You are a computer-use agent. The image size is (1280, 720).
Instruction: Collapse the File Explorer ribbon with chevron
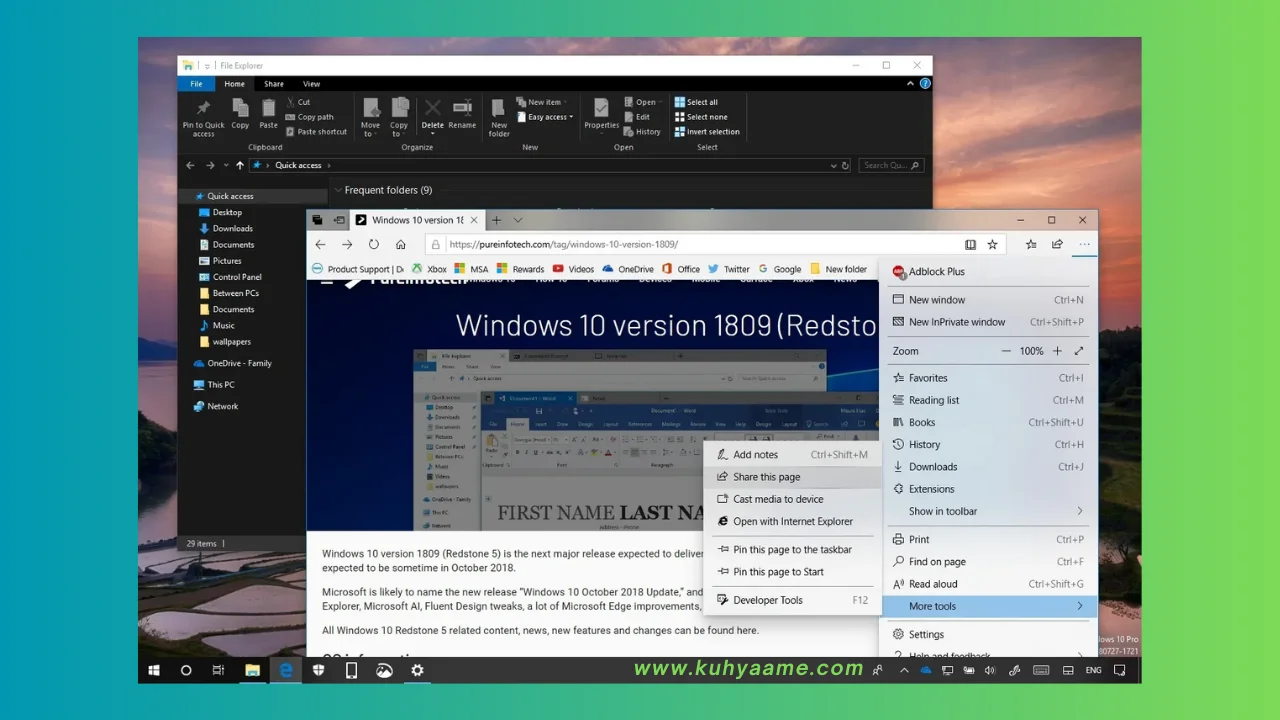[x=912, y=84]
